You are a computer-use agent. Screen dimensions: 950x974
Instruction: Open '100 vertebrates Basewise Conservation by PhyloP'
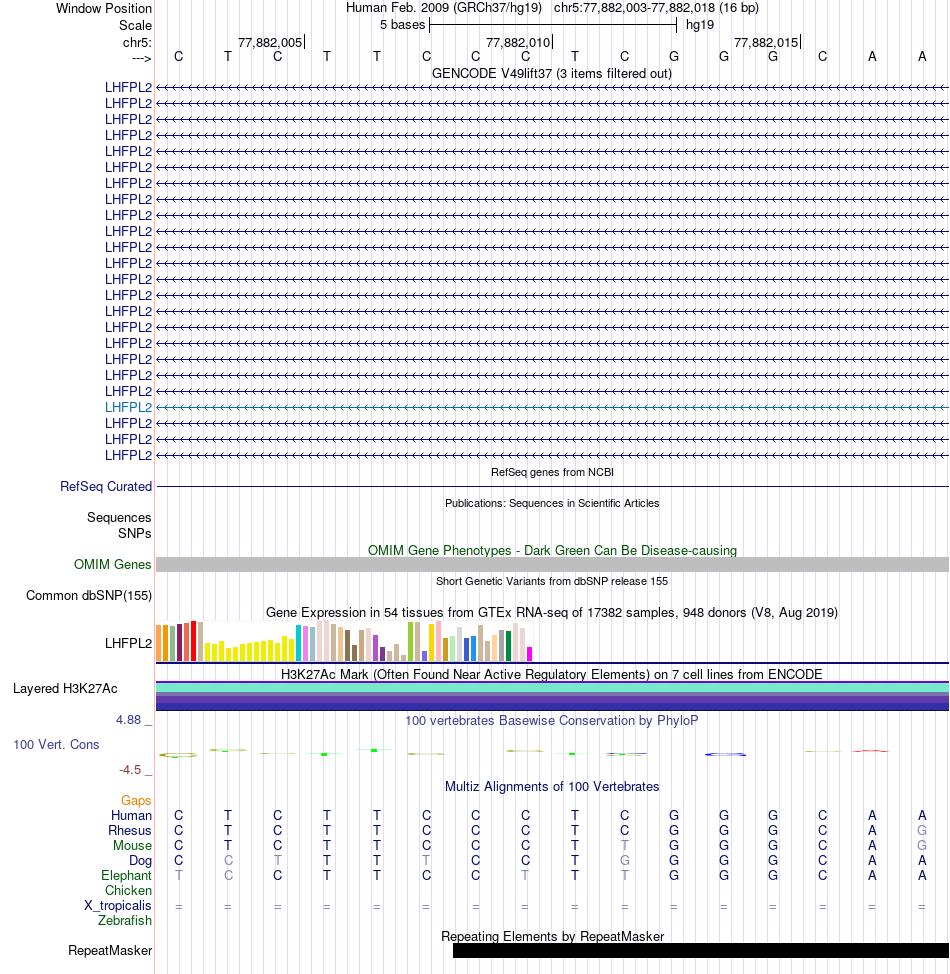552,721
